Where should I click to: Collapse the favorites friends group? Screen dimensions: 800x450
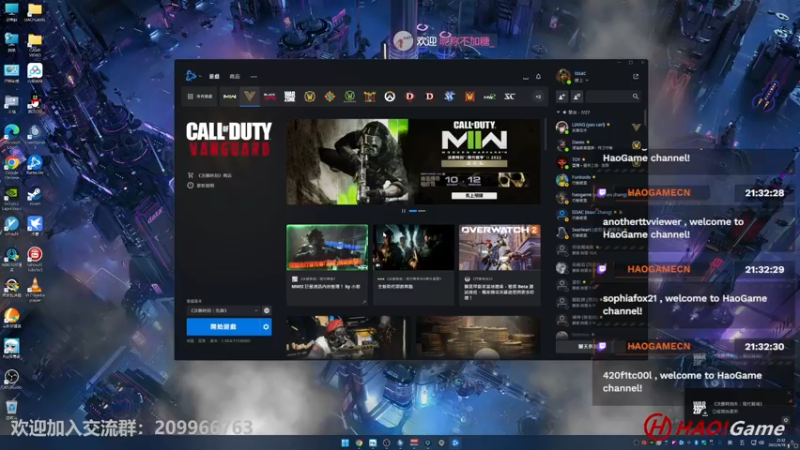tap(558, 112)
